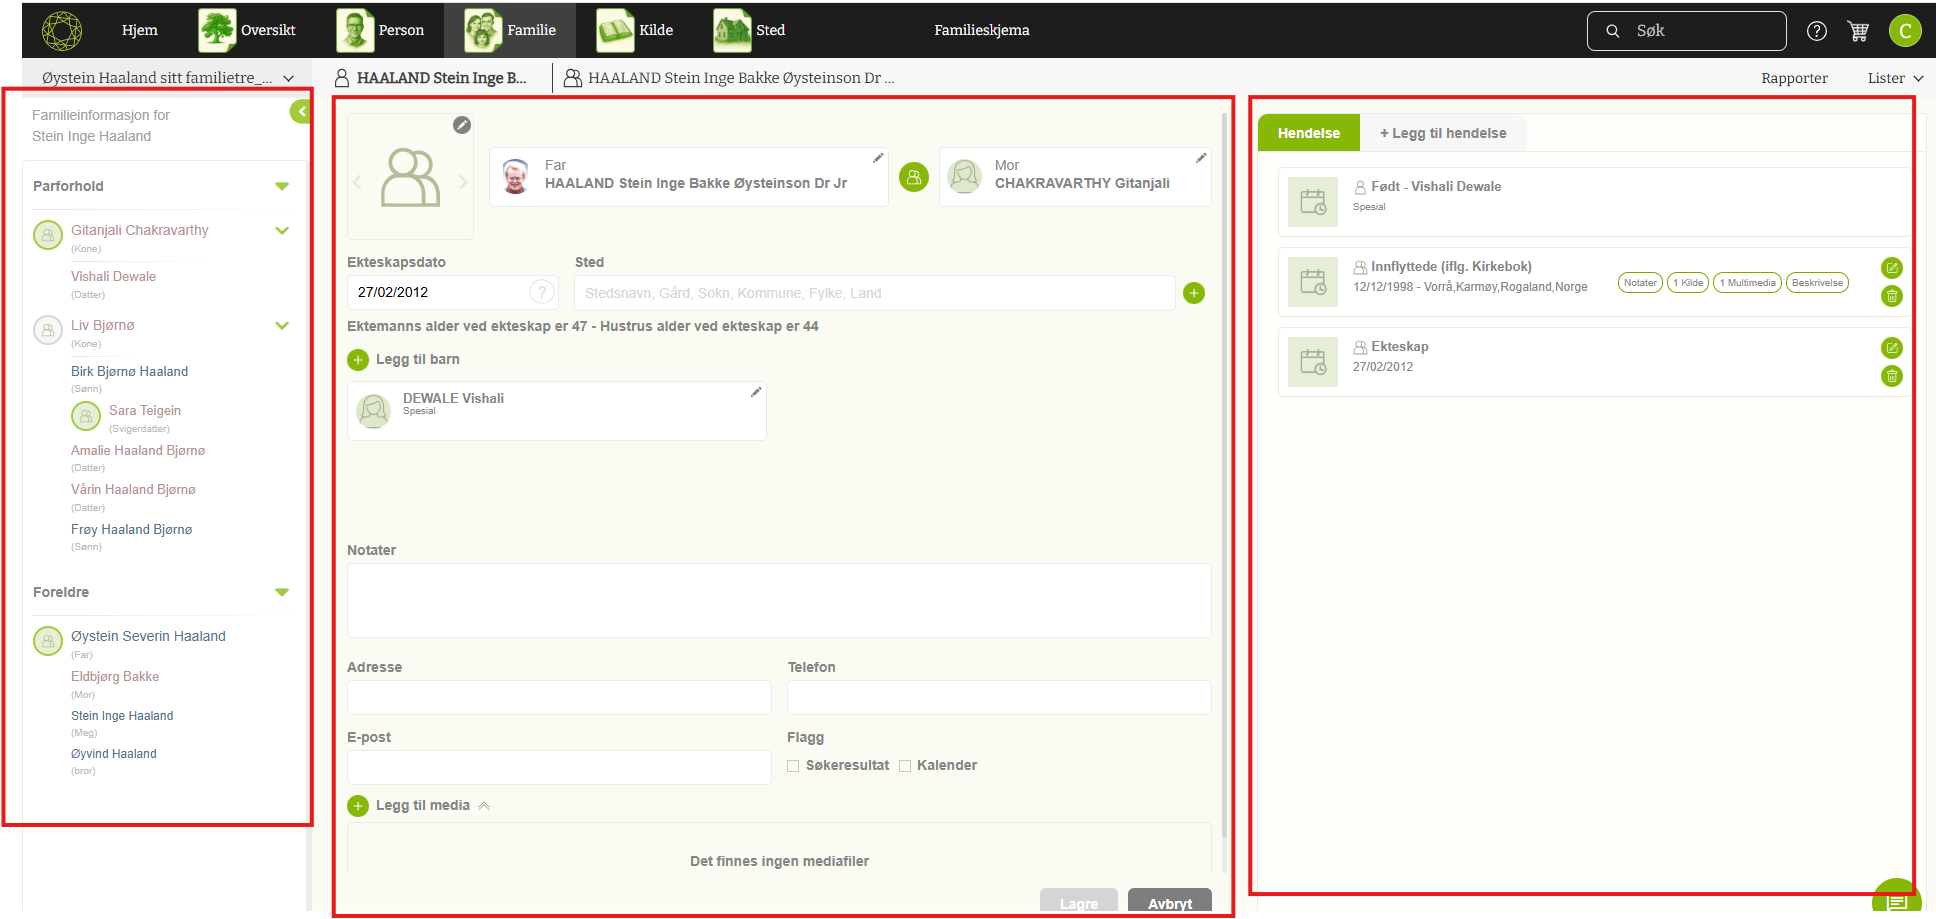This screenshot has height=919, width=1936.
Task: Collapse the Foreldre section
Action: click(282, 592)
